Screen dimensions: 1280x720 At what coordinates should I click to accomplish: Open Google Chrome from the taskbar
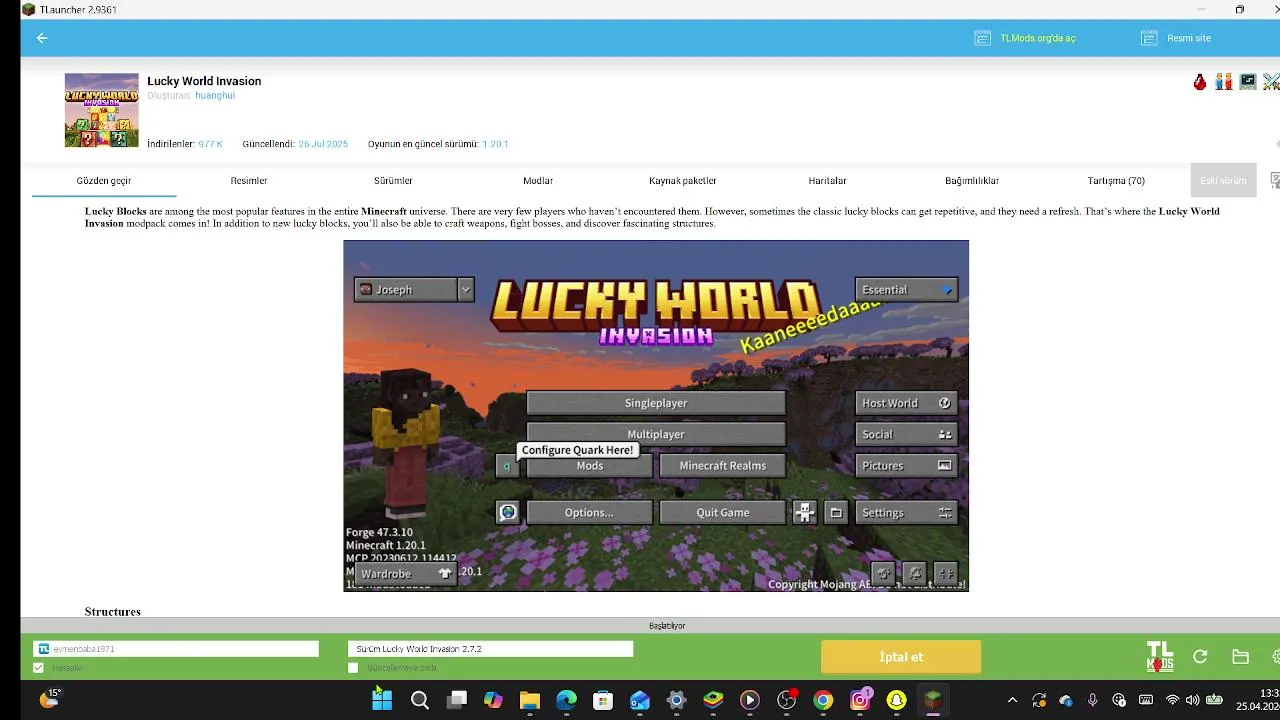click(x=823, y=700)
